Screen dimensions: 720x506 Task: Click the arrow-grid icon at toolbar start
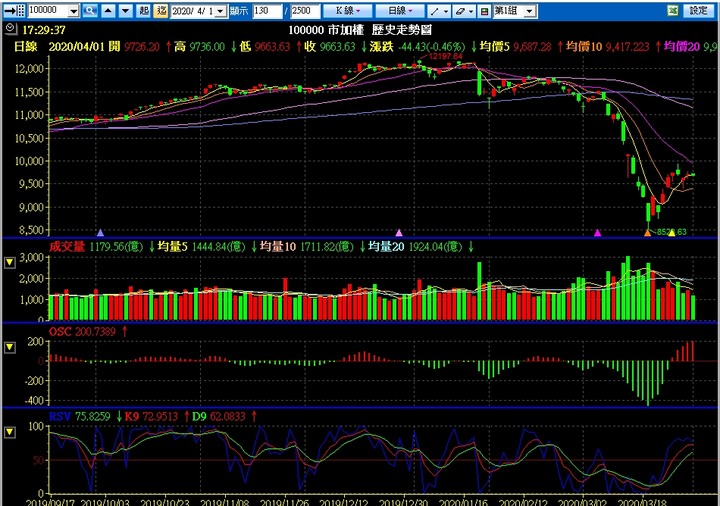tap(14, 11)
